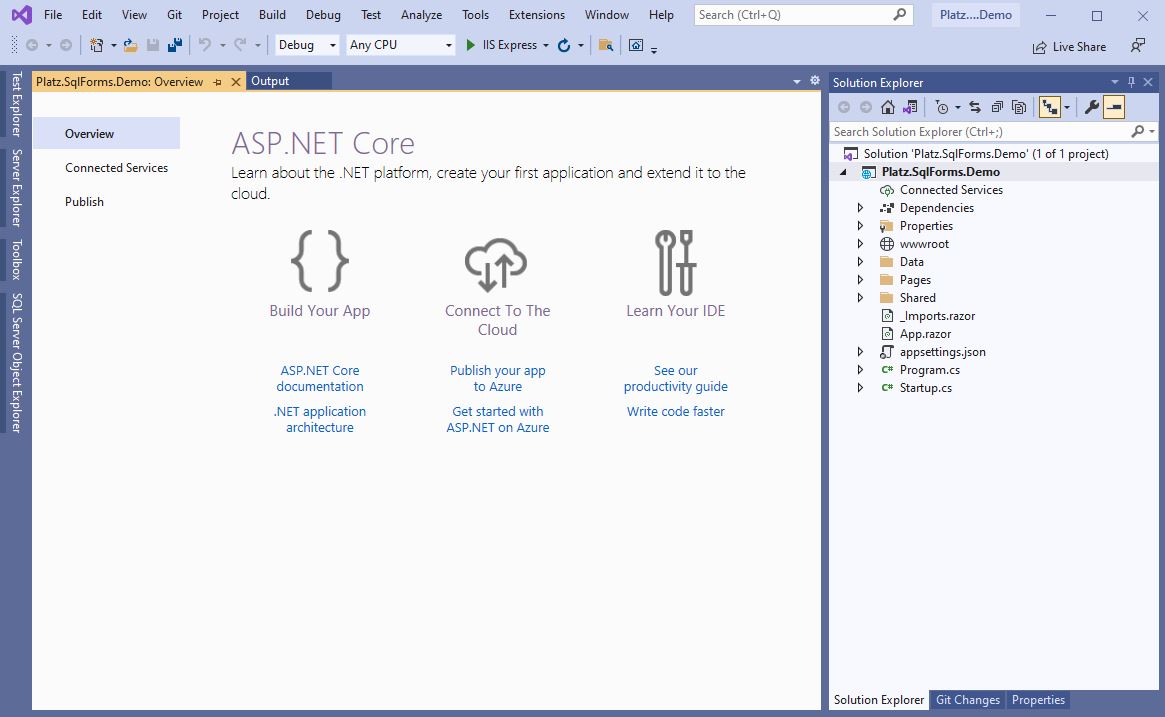The image size is (1165, 717).
Task: Expand the appsettings.json node
Action: 860,352
